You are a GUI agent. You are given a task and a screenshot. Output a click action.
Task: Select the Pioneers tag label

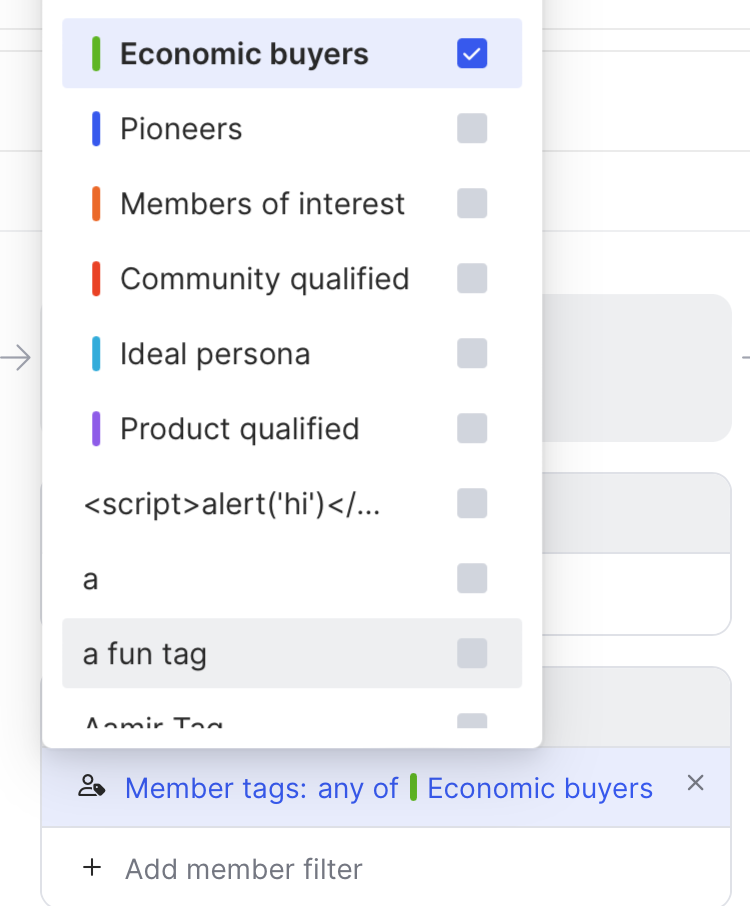point(181,129)
